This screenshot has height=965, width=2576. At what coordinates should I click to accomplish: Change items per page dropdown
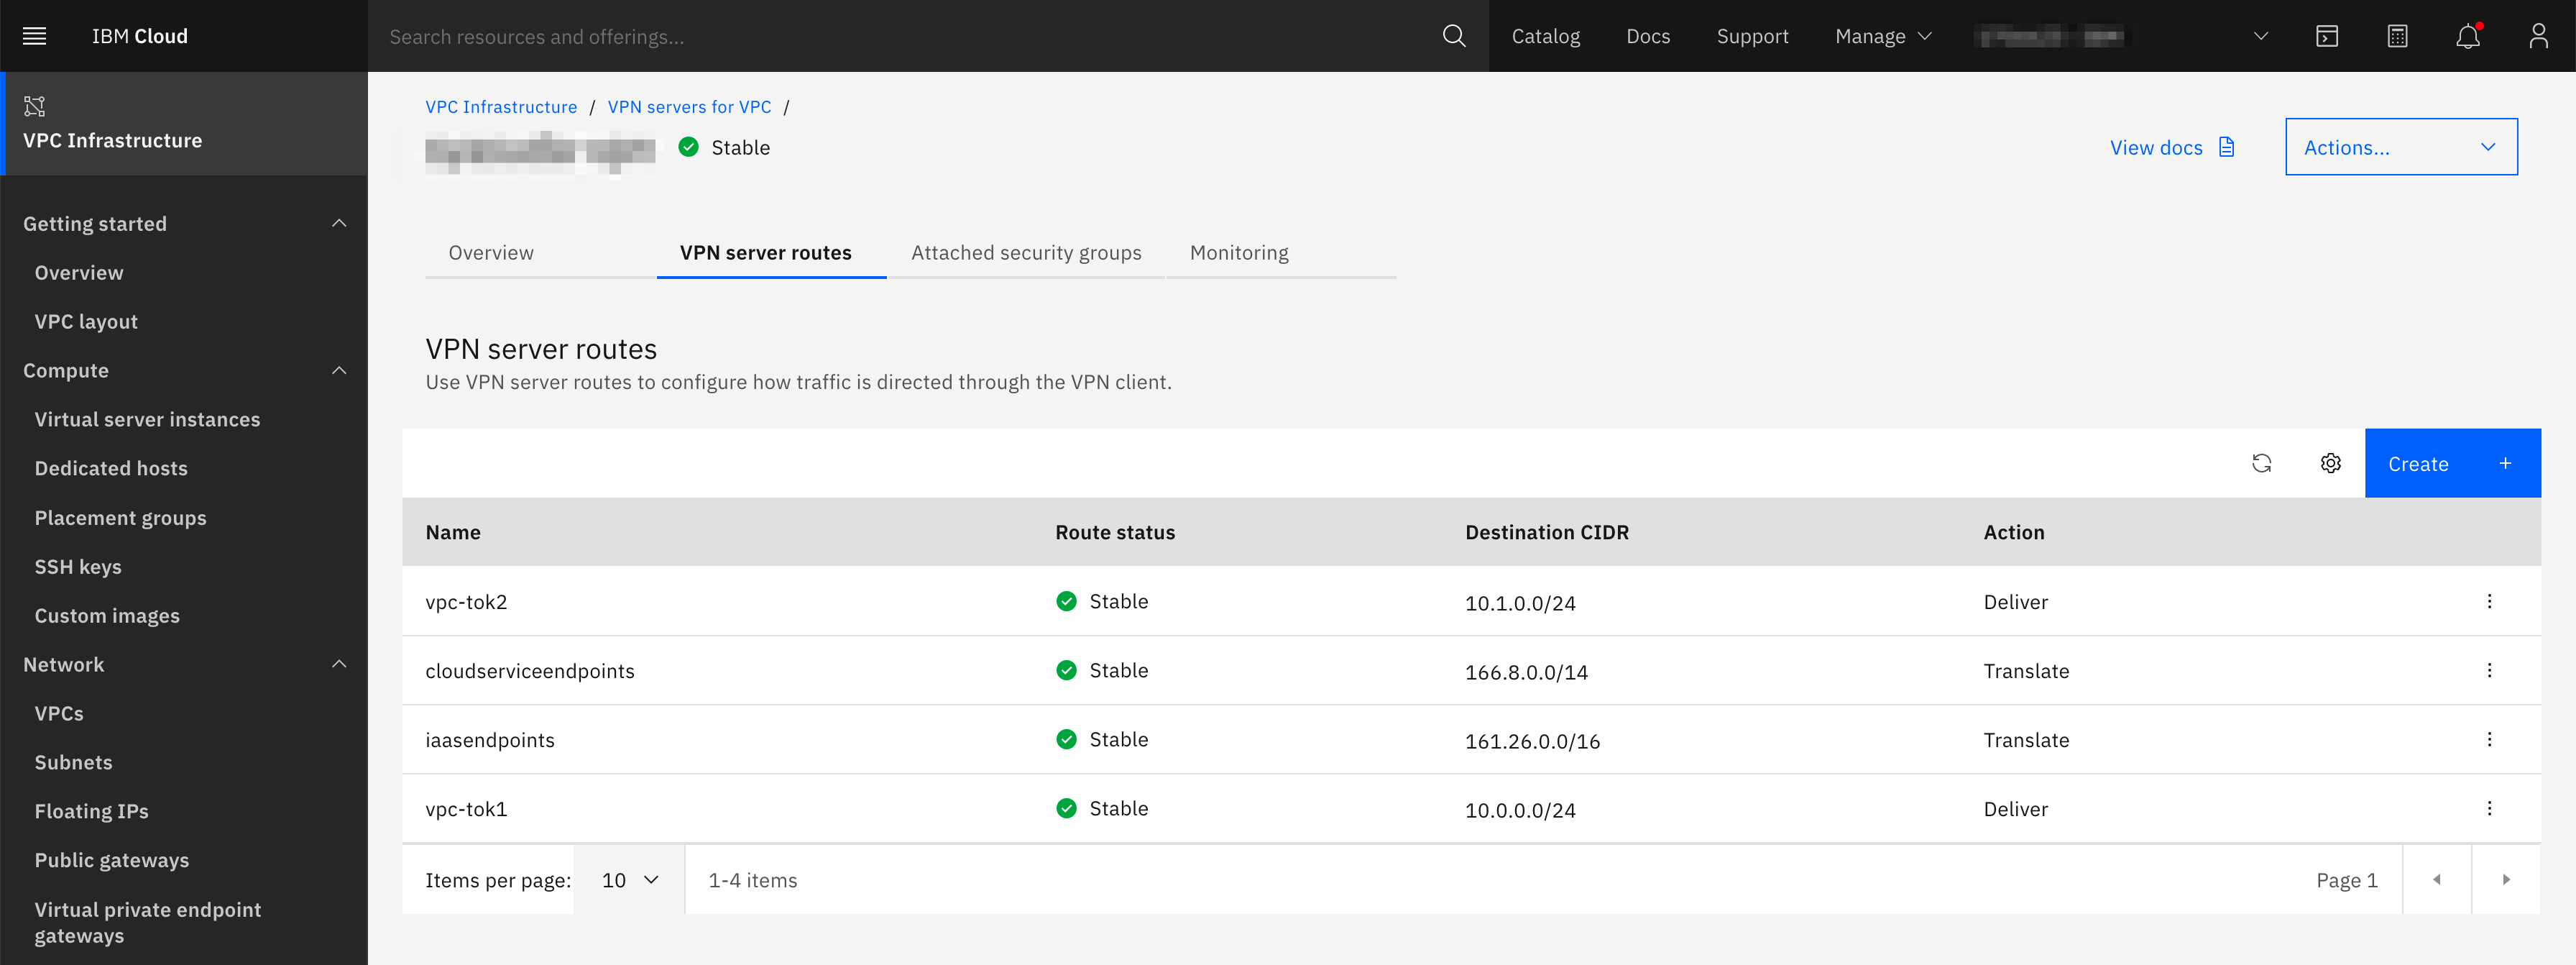click(629, 879)
